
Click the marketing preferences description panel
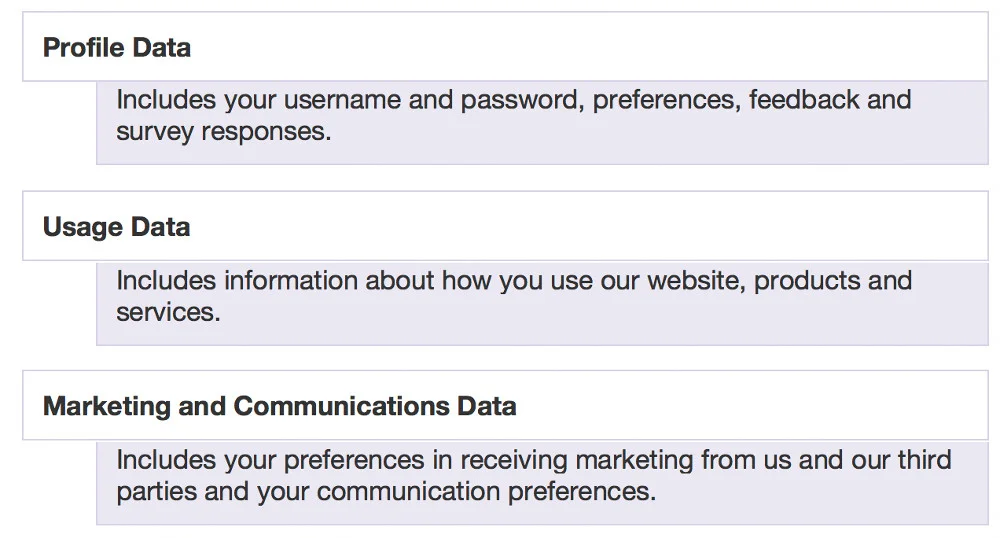[x=542, y=483]
